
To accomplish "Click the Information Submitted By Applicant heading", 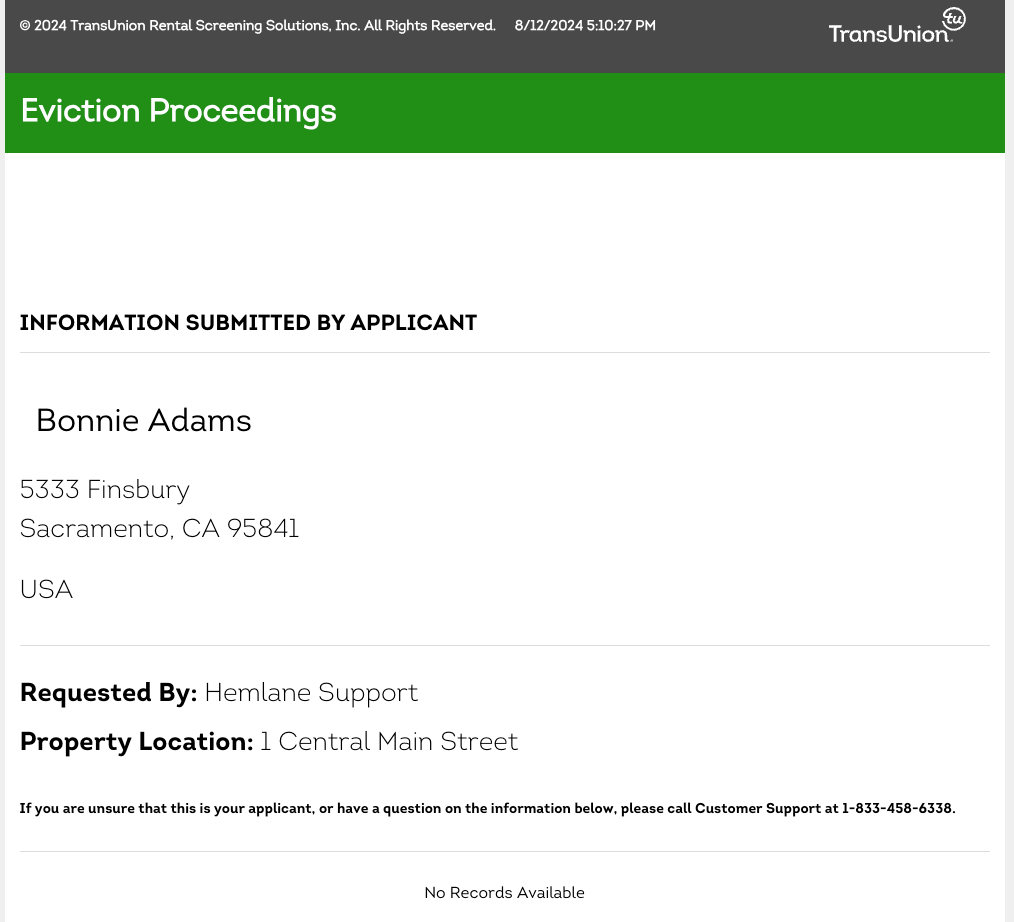I will pyautogui.click(x=248, y=323).
